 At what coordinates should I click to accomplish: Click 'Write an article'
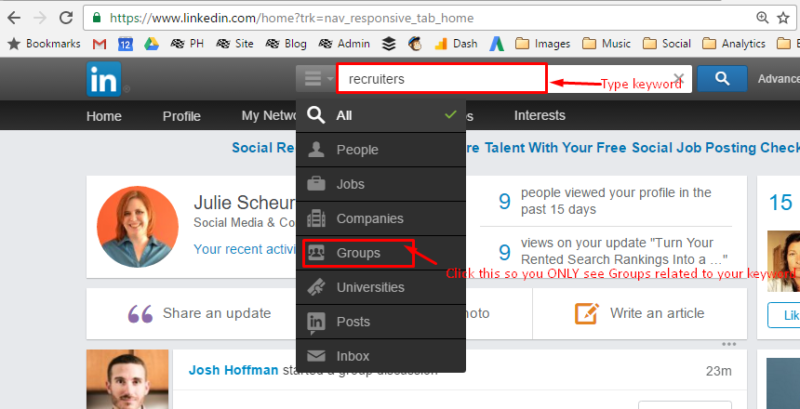(640, 313)
